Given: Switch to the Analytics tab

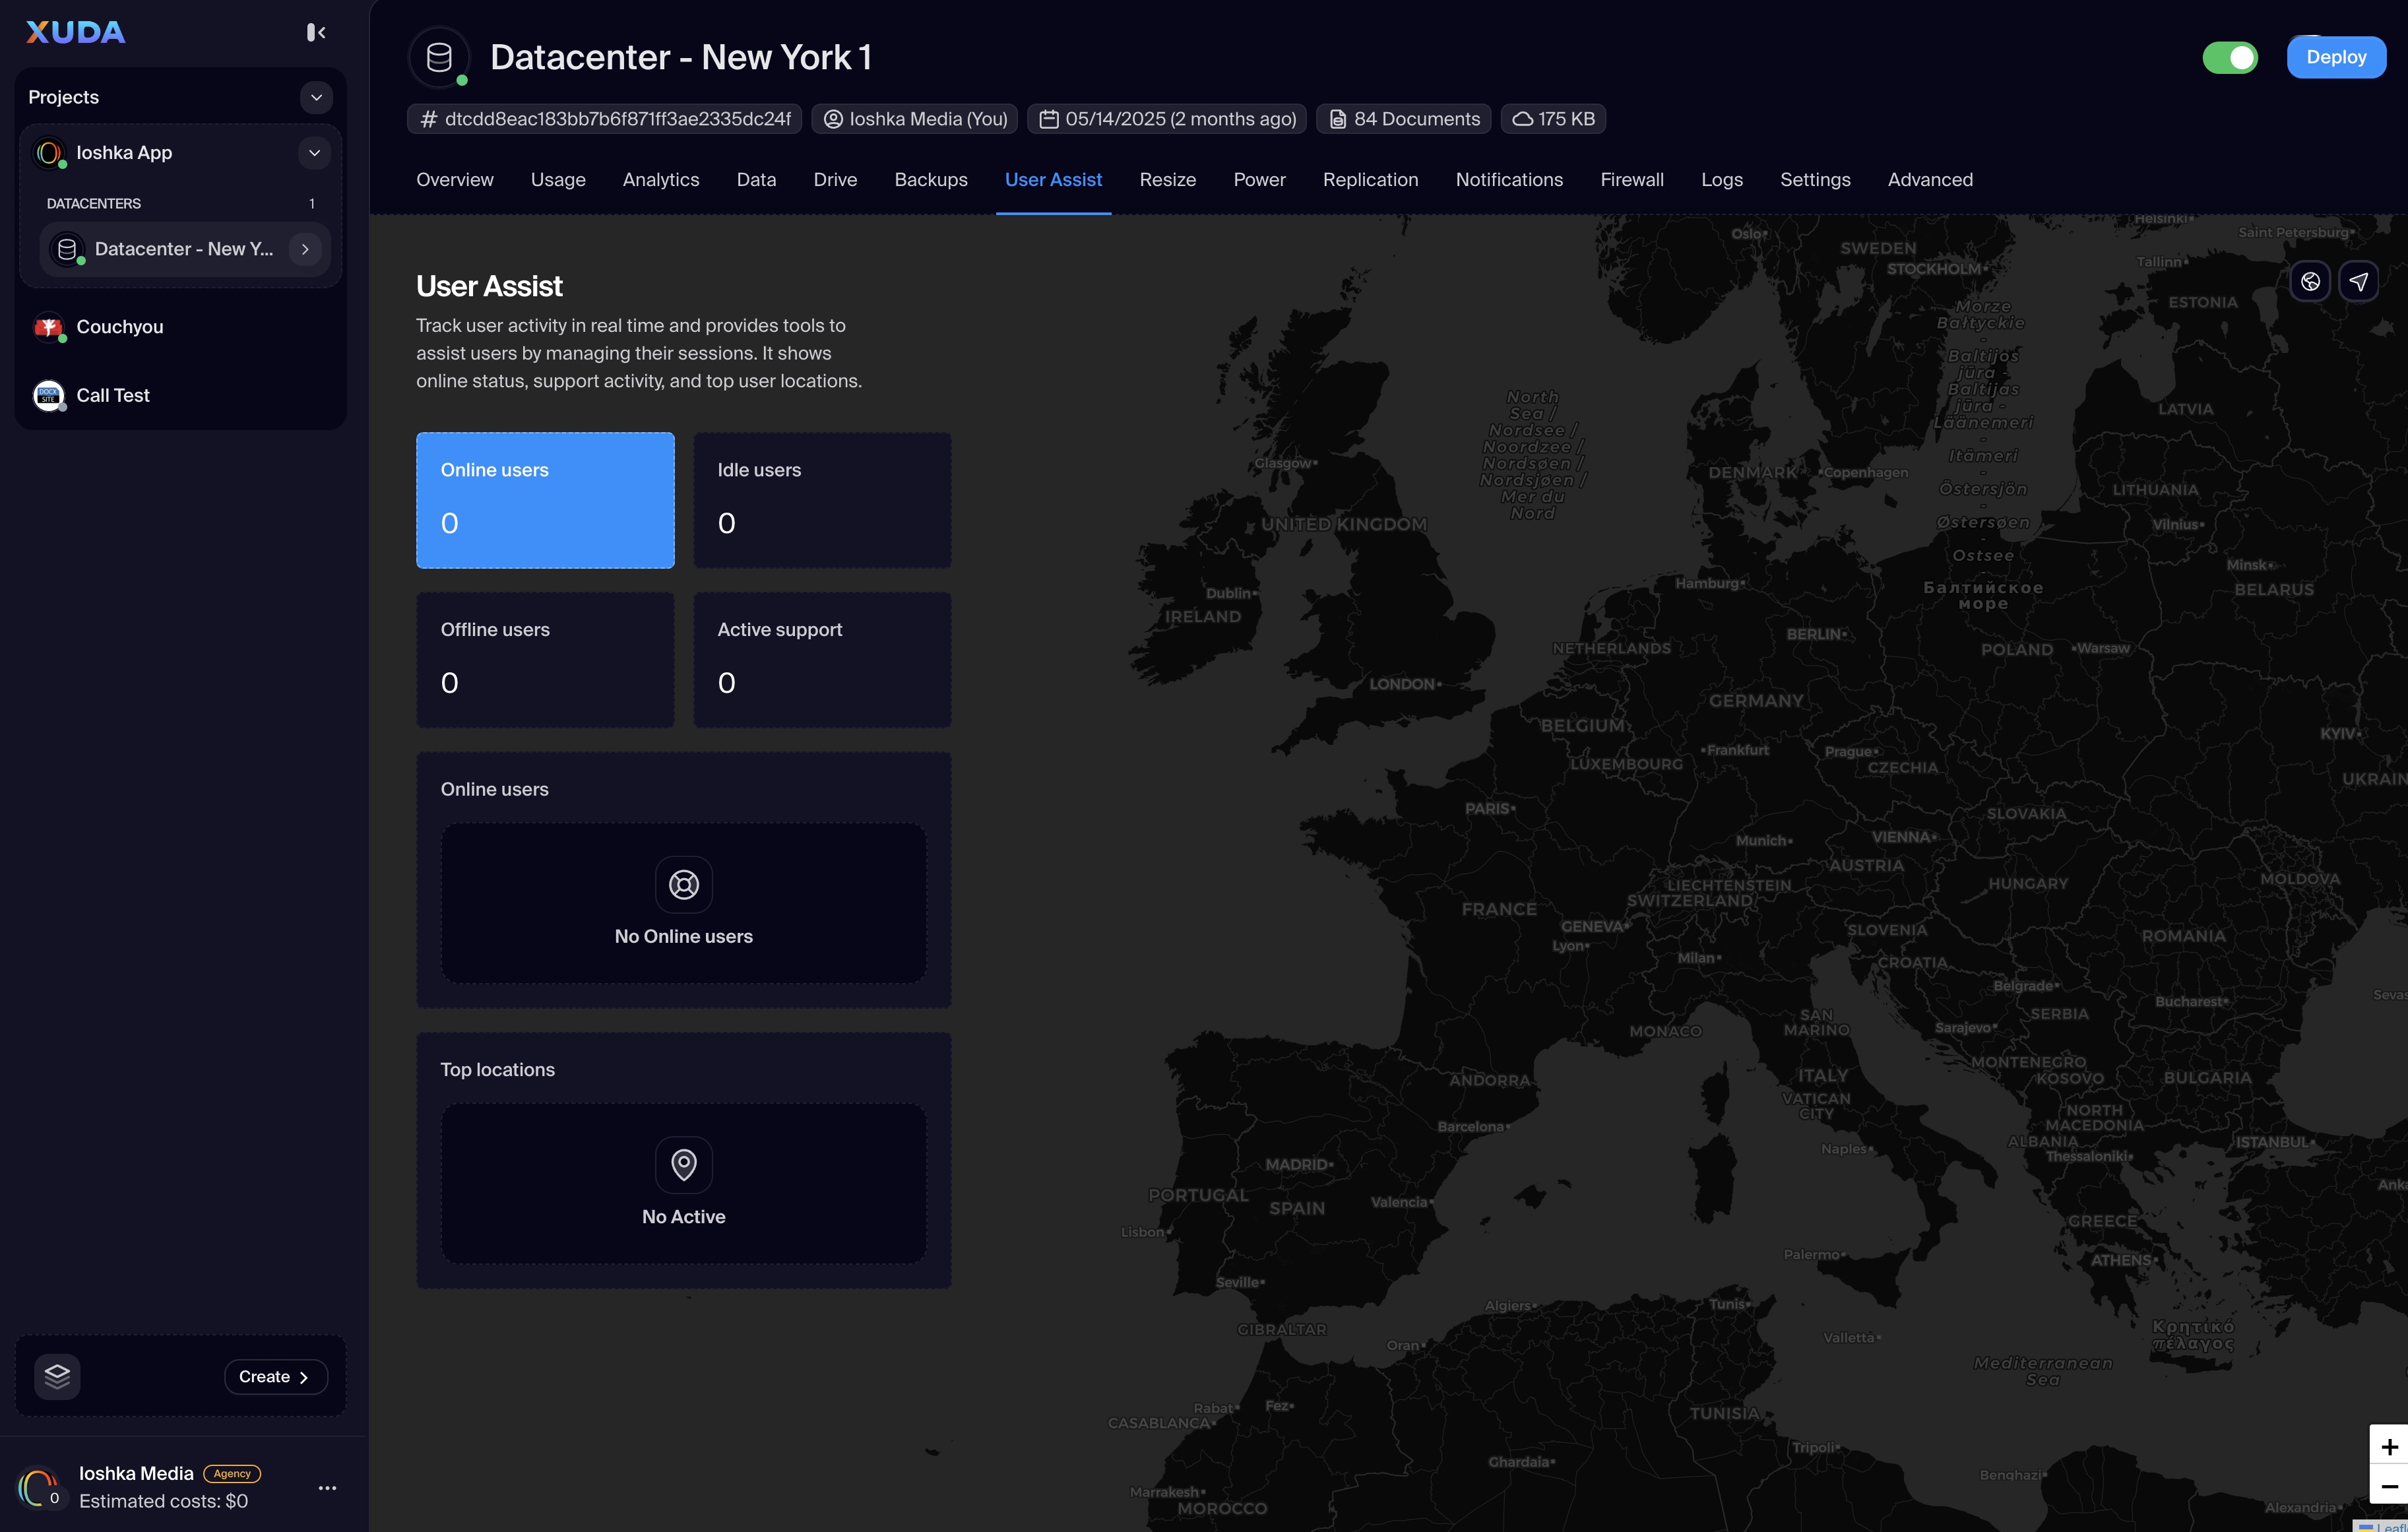Looking at the screenshot, I should (x=661, y=180).
